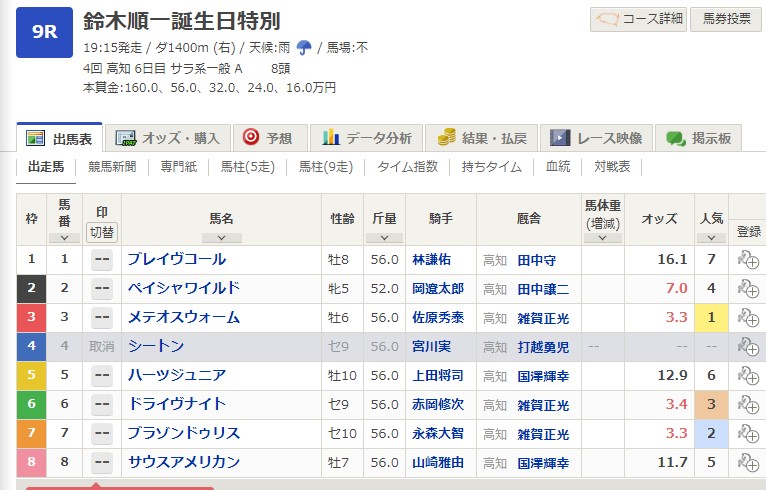Sort by 馬名 column arrow
Image resolution: width=766 pixels, height=490 pixels.
(x=221, y=238)
